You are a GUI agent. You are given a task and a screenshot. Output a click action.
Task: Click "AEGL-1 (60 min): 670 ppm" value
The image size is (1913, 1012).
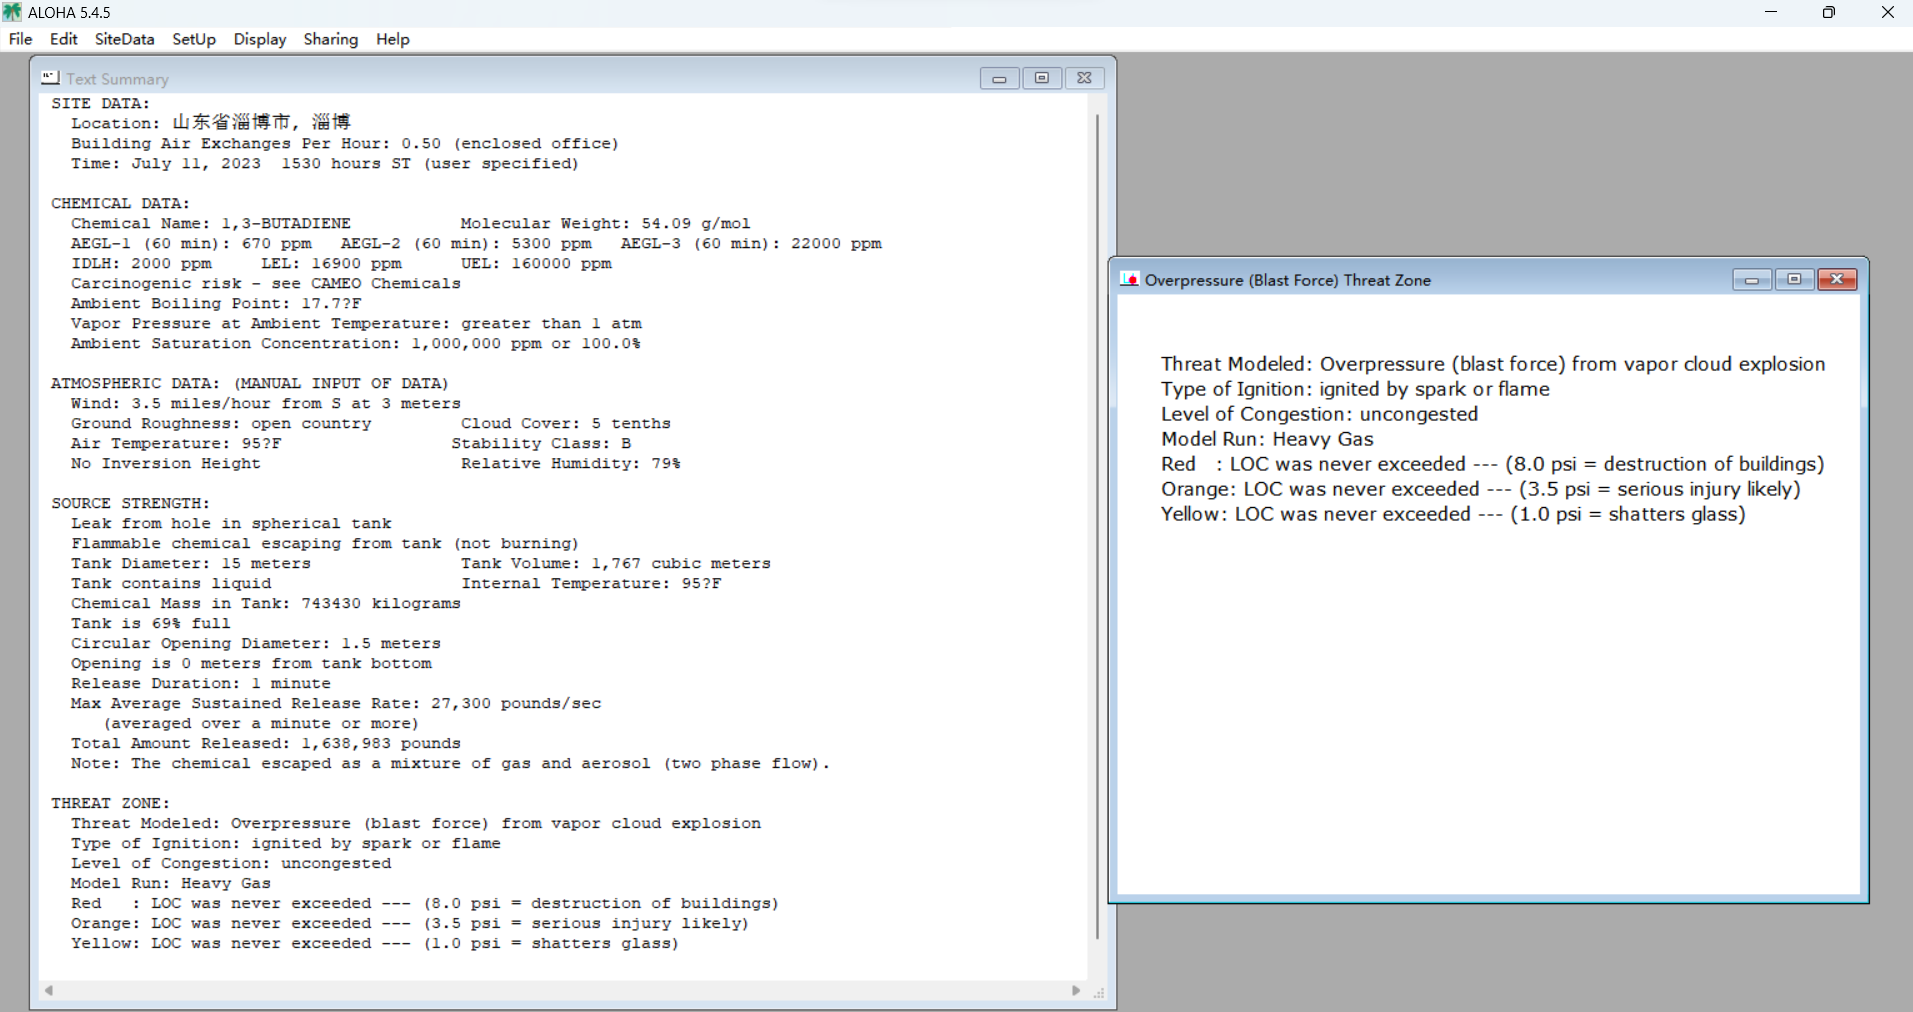point(191,243)
